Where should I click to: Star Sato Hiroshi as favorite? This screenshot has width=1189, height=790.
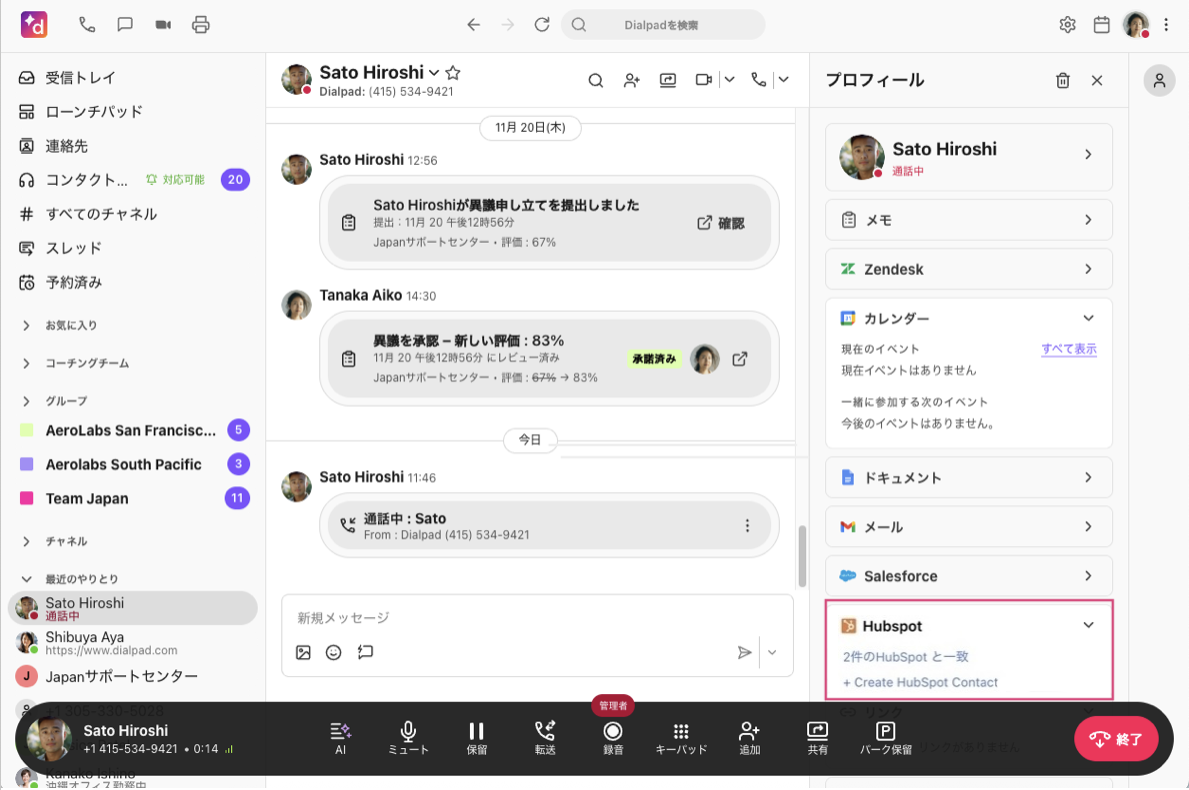pos(453,73)
